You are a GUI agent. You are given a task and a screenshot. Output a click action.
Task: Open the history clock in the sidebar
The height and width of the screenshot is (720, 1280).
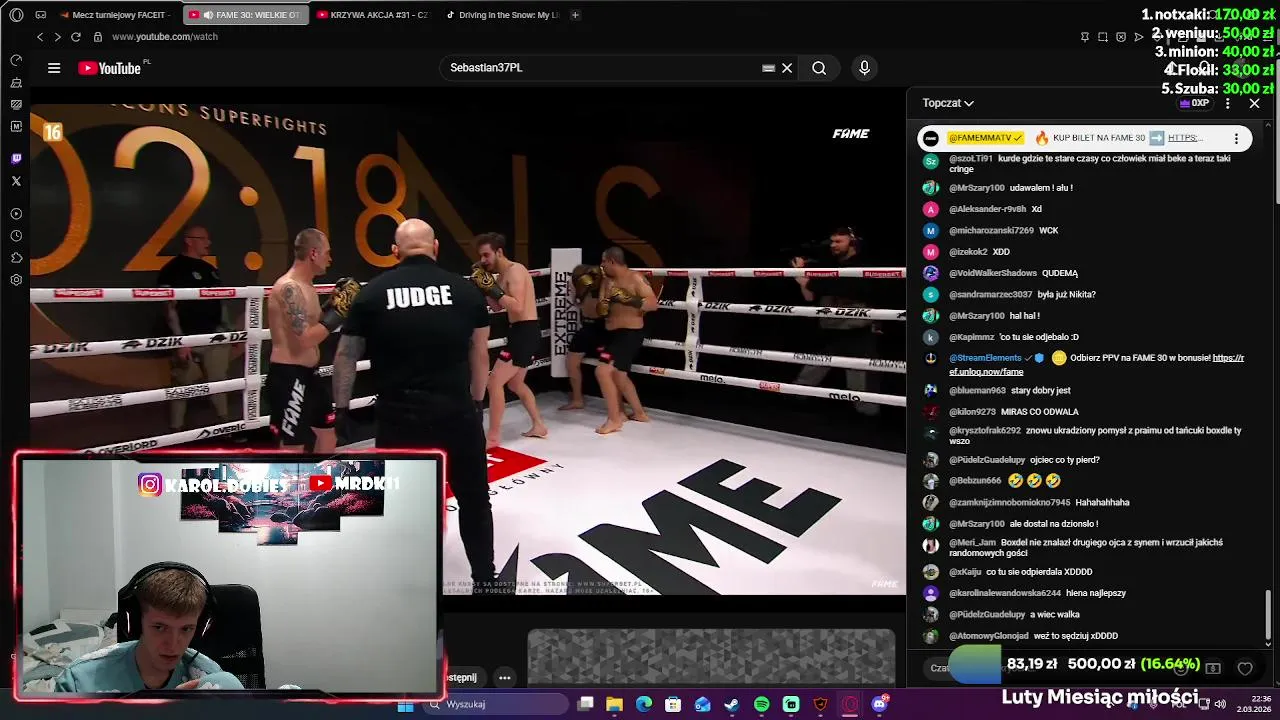[x=16, y=236]
